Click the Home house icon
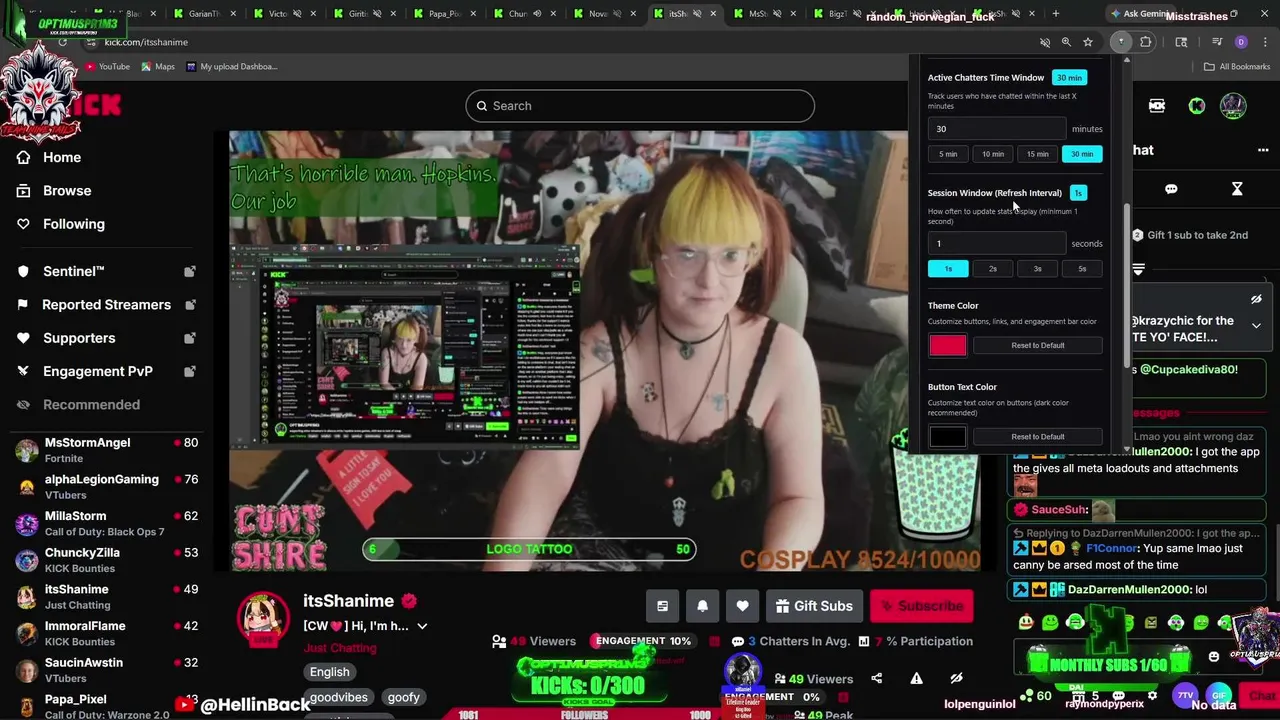The image size is (1280, 720). point(23,157)
